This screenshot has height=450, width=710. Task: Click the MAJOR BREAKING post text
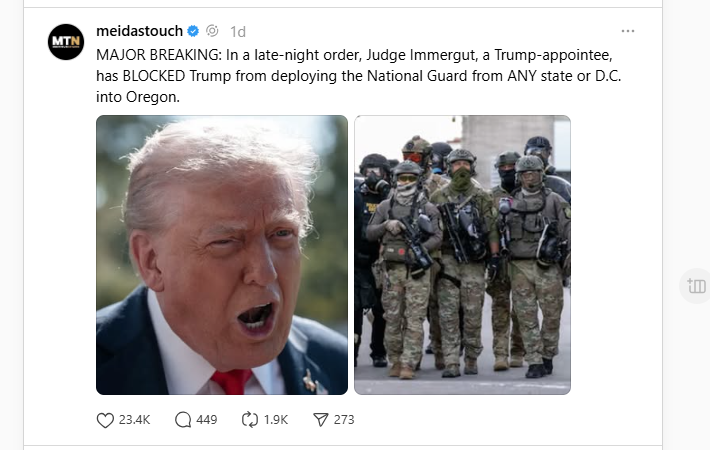coord(359,76)
